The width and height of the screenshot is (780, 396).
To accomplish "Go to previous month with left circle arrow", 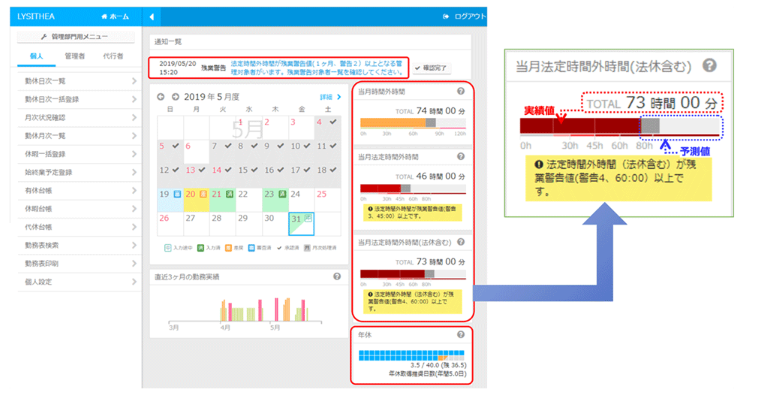I will (x=161, y=97).
